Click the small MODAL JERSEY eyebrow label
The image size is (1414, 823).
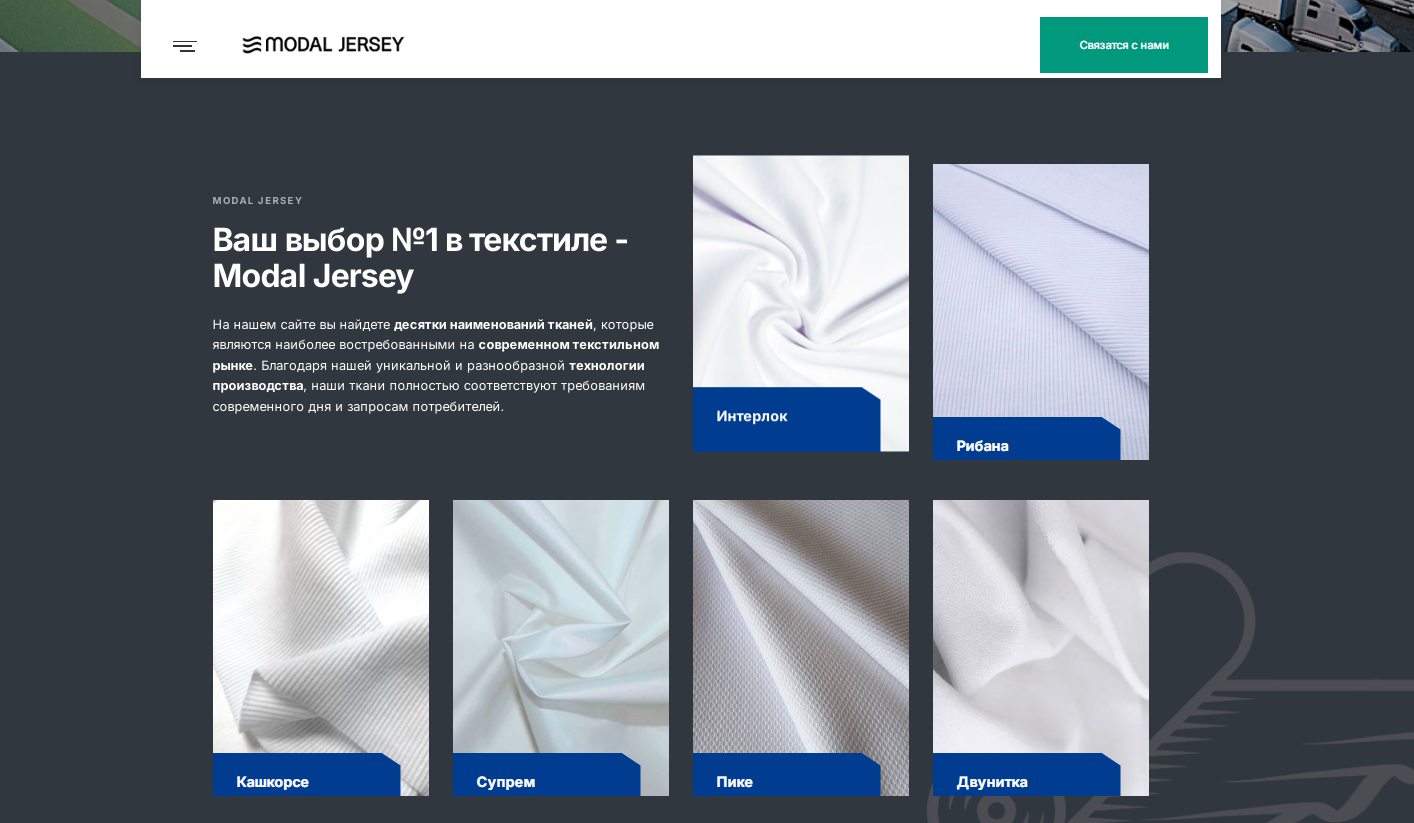(x=257, y=201)
